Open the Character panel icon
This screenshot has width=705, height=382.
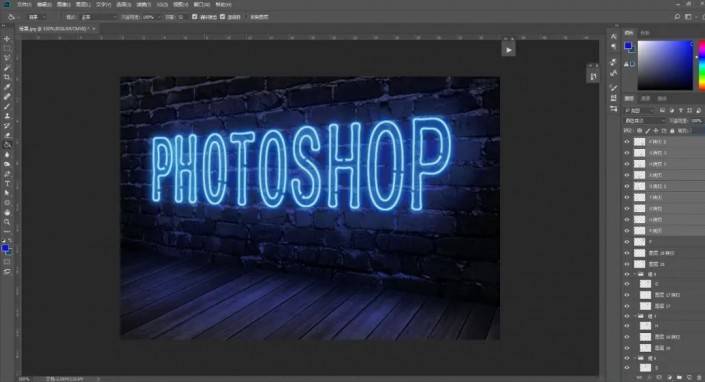coord(614,36)
